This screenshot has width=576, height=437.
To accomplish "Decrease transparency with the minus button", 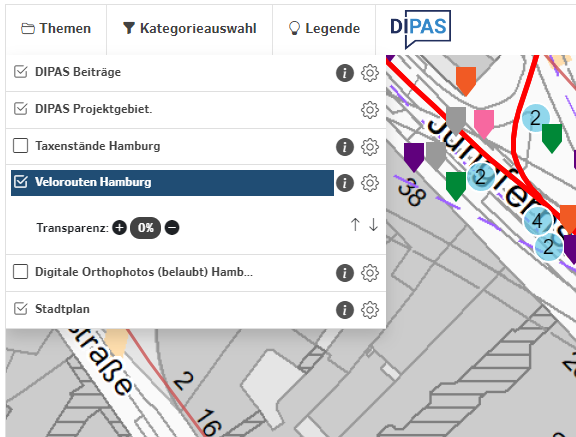I will (172, 228).
